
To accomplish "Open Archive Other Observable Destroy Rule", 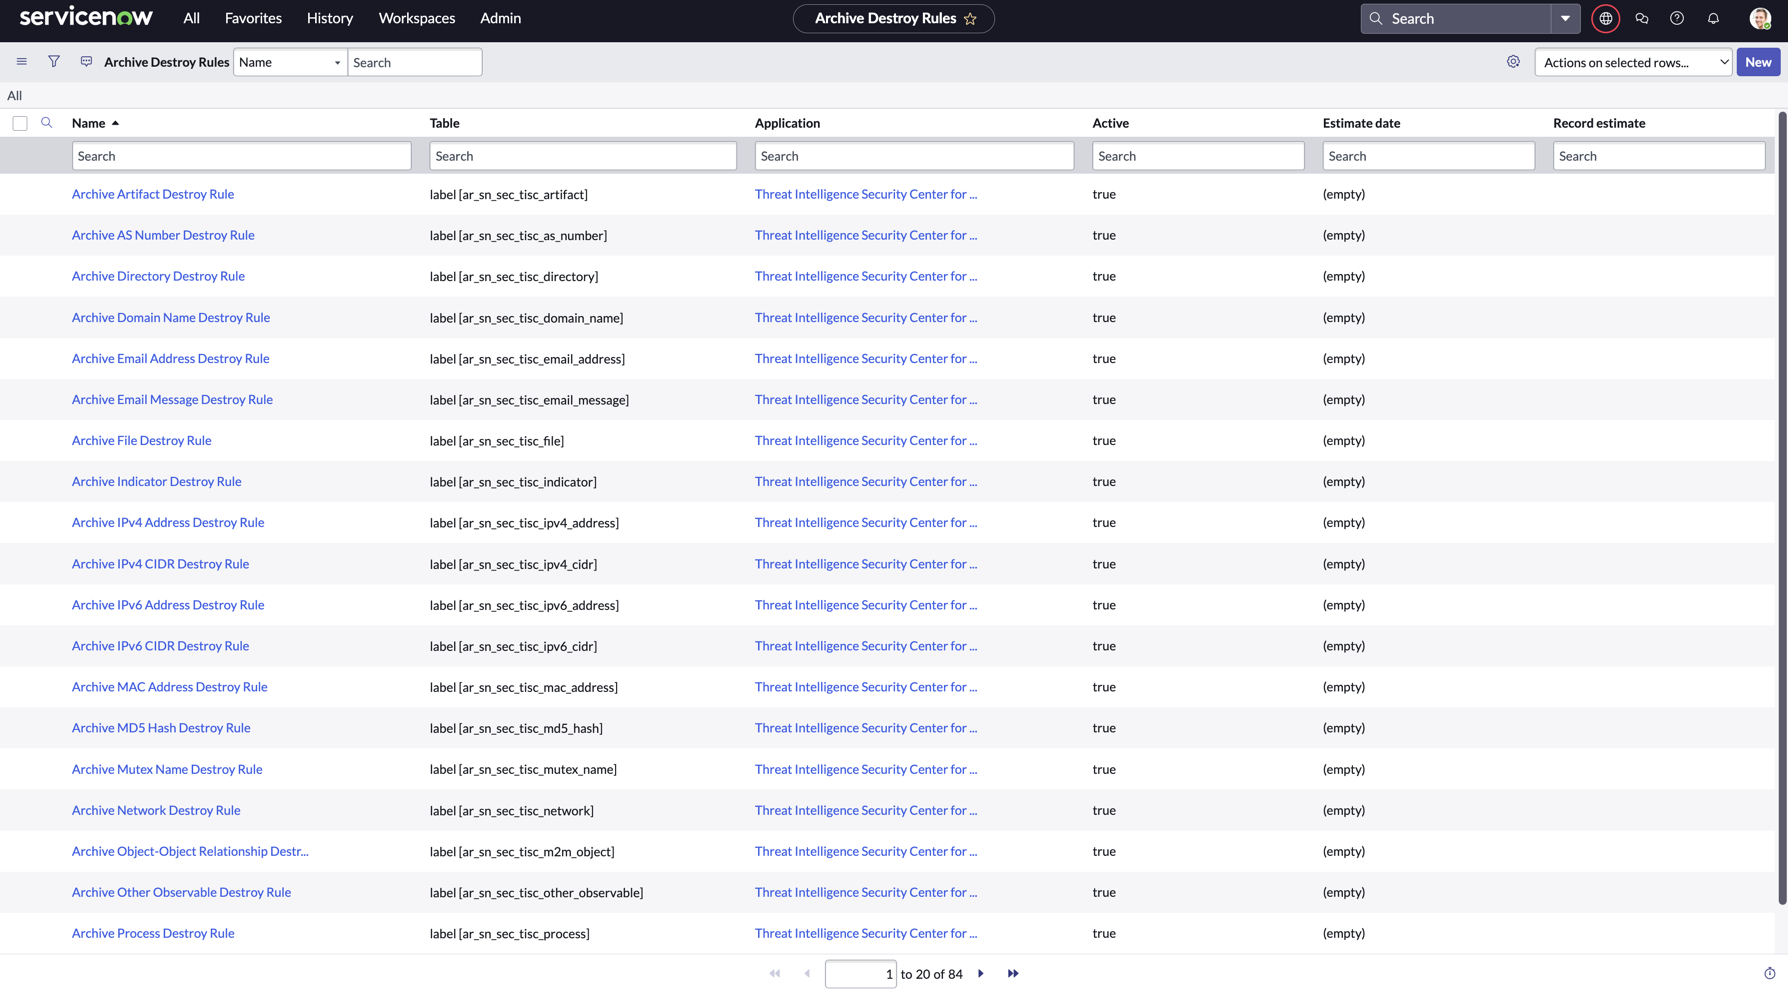I will 181,892.
